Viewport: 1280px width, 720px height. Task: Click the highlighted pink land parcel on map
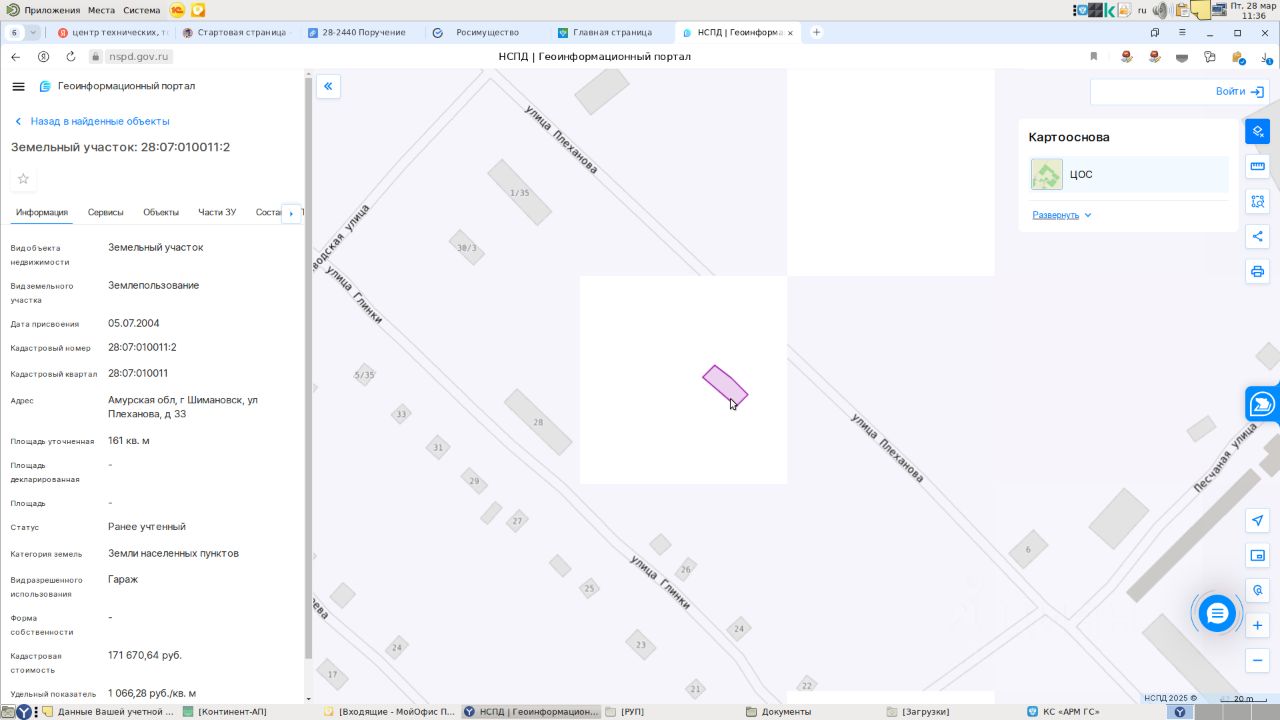pos(724,385)
